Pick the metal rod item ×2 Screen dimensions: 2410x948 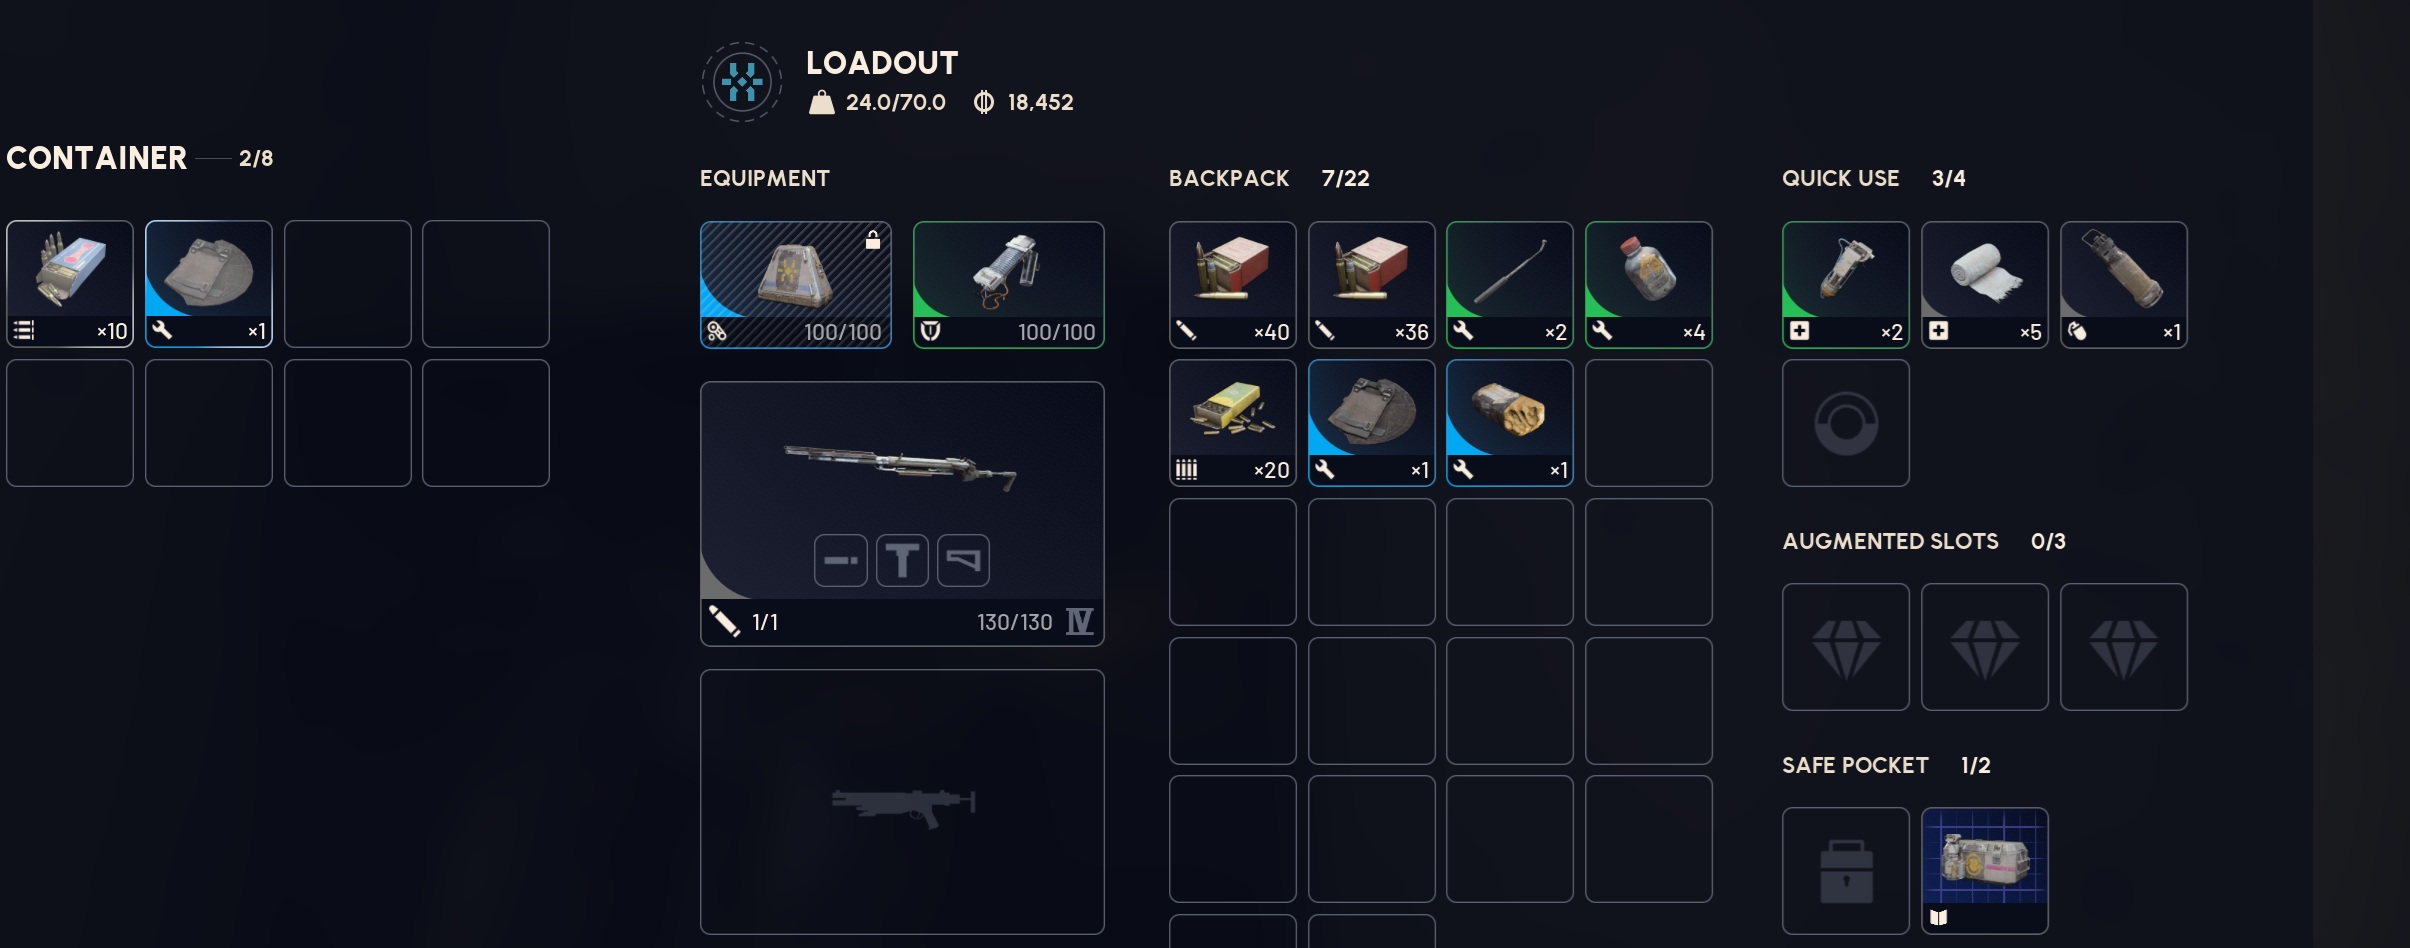click(x=1509, y=285)
